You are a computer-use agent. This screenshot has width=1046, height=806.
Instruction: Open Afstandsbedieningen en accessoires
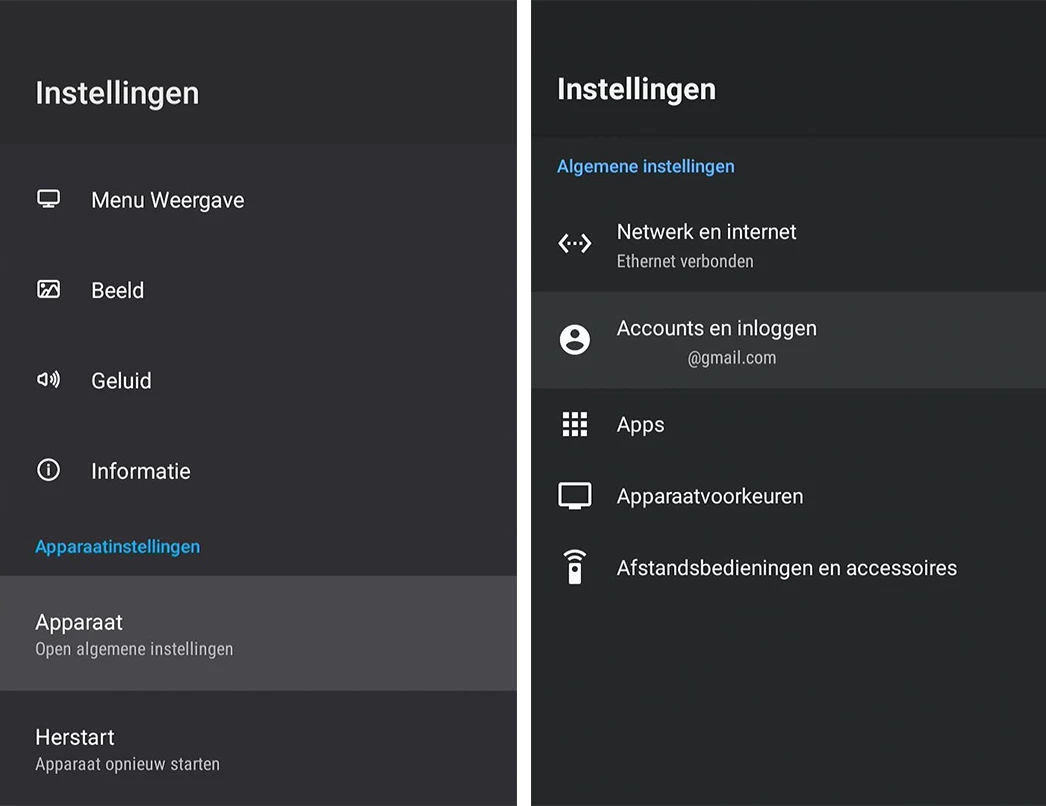787,568
